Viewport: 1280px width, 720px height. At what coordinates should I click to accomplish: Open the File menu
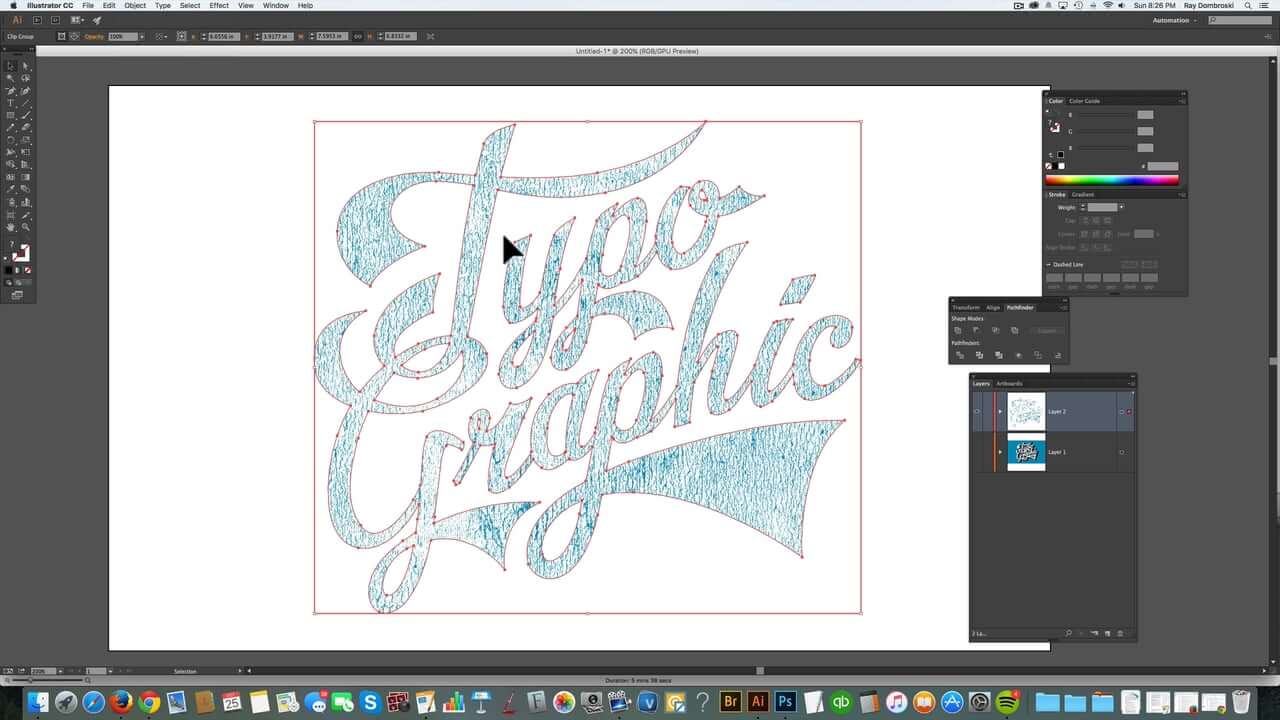pos(88,5)
